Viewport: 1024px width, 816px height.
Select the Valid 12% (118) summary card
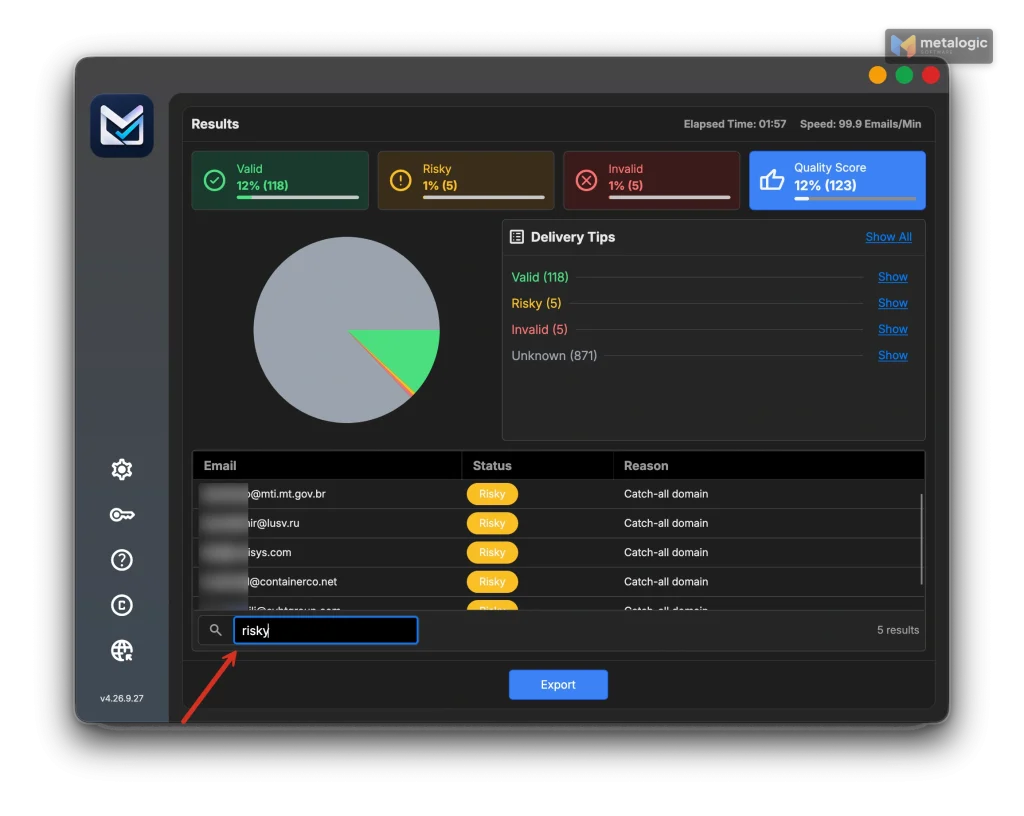[x=280, y=180]
